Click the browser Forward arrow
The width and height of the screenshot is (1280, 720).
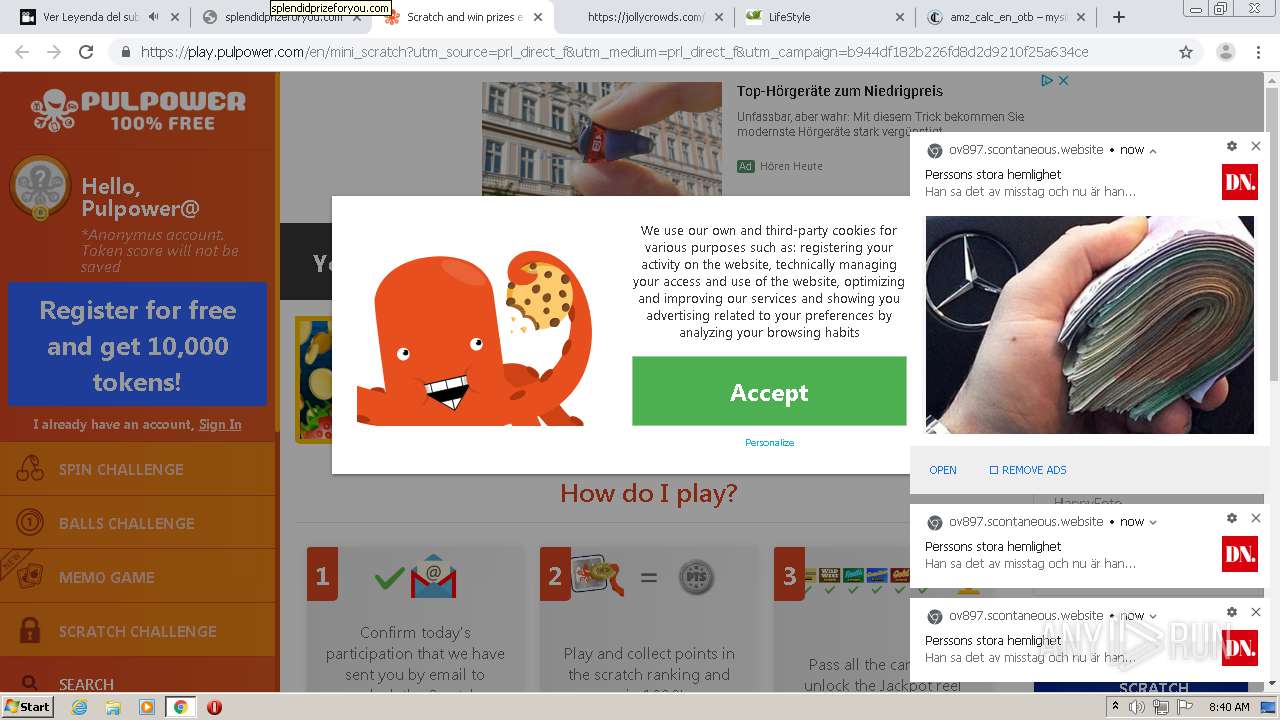[x=54, y=52]
